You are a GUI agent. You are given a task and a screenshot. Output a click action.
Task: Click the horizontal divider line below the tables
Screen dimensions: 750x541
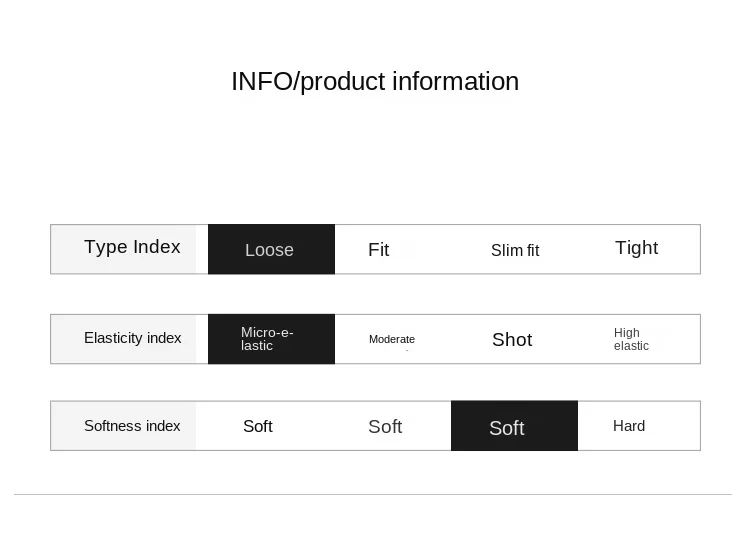[373, 494]
